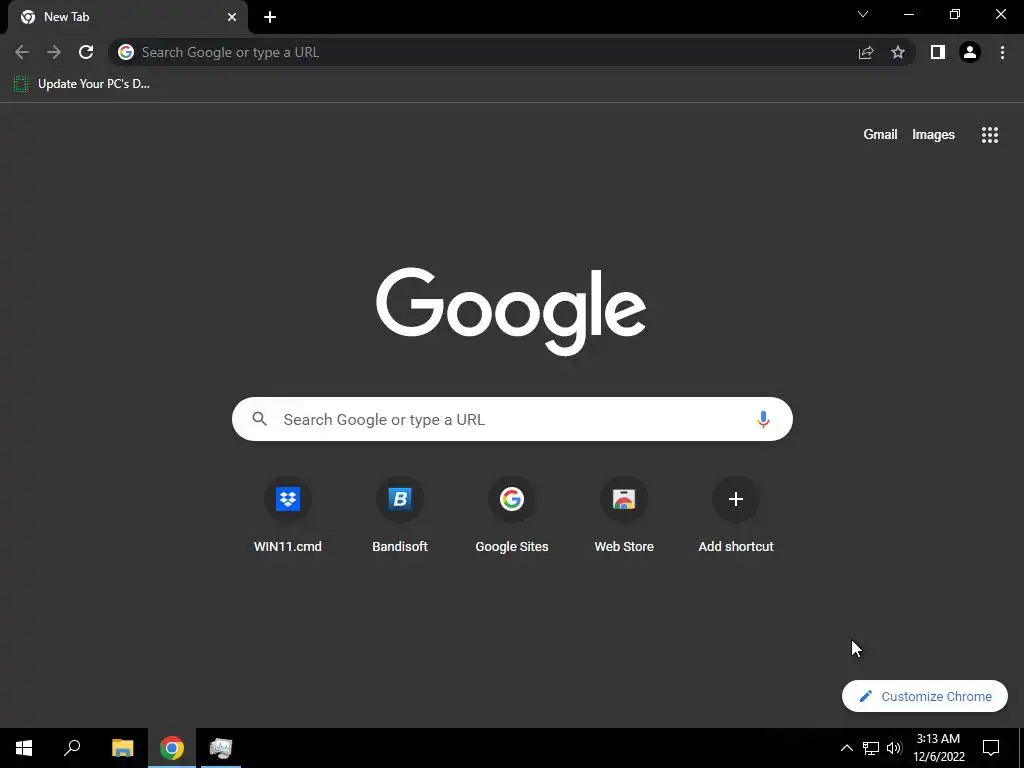Open Windows taskbar search
Image resolution: width=1024 pixels, height=768 pixels.
tap(72, 748)
